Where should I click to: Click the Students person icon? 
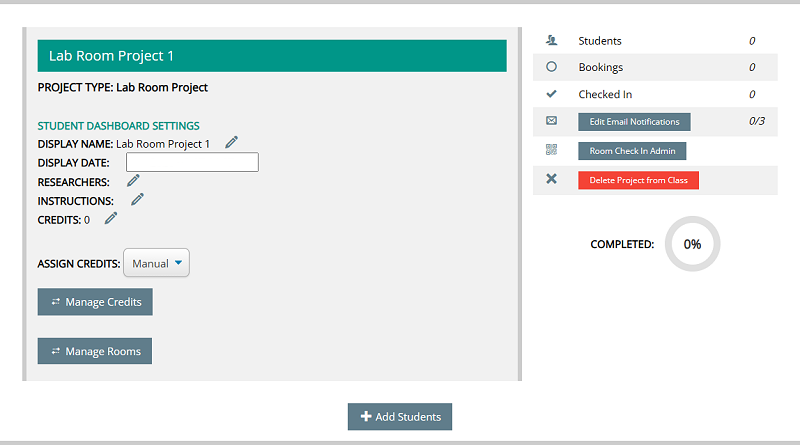[551, 41]
